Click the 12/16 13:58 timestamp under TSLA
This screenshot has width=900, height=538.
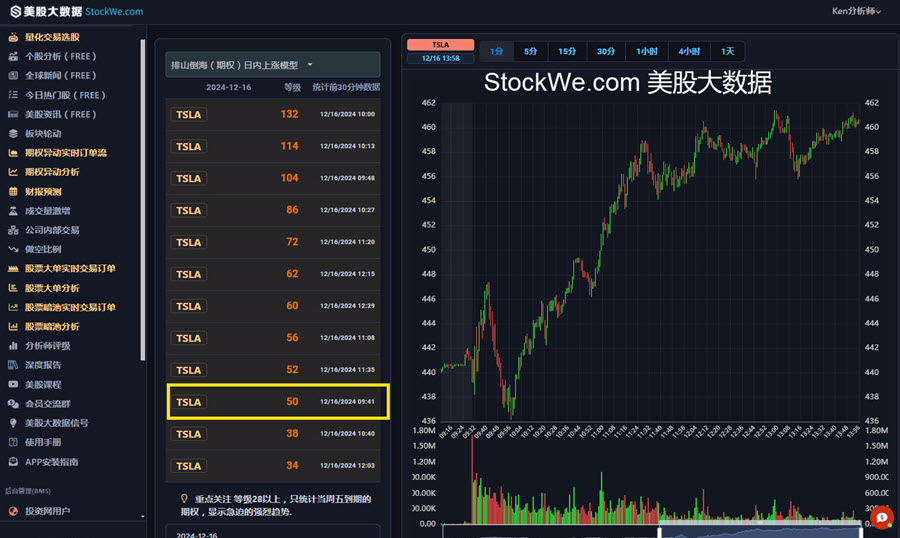(x=440, y=58)
